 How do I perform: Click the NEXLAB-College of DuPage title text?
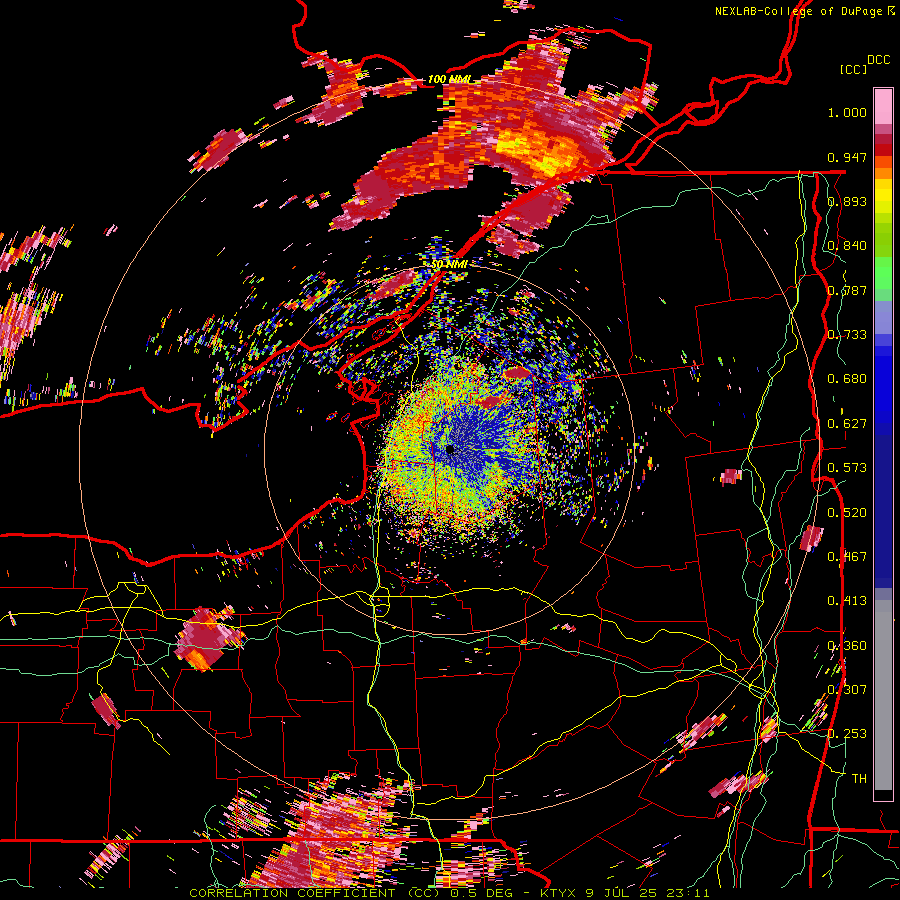point(797,11)
